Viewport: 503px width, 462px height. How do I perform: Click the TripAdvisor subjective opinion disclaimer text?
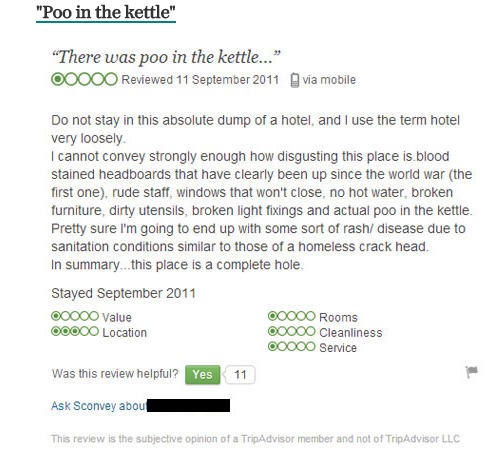point(255,439)
